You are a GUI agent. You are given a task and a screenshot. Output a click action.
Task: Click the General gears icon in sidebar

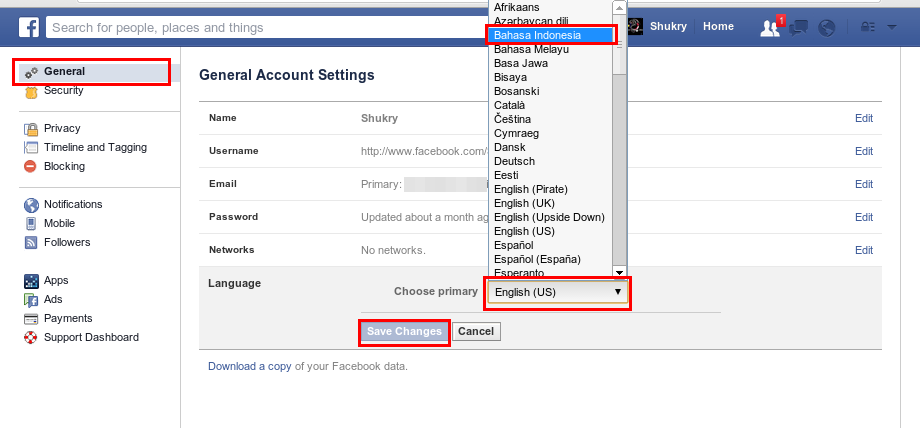(32, 72)
